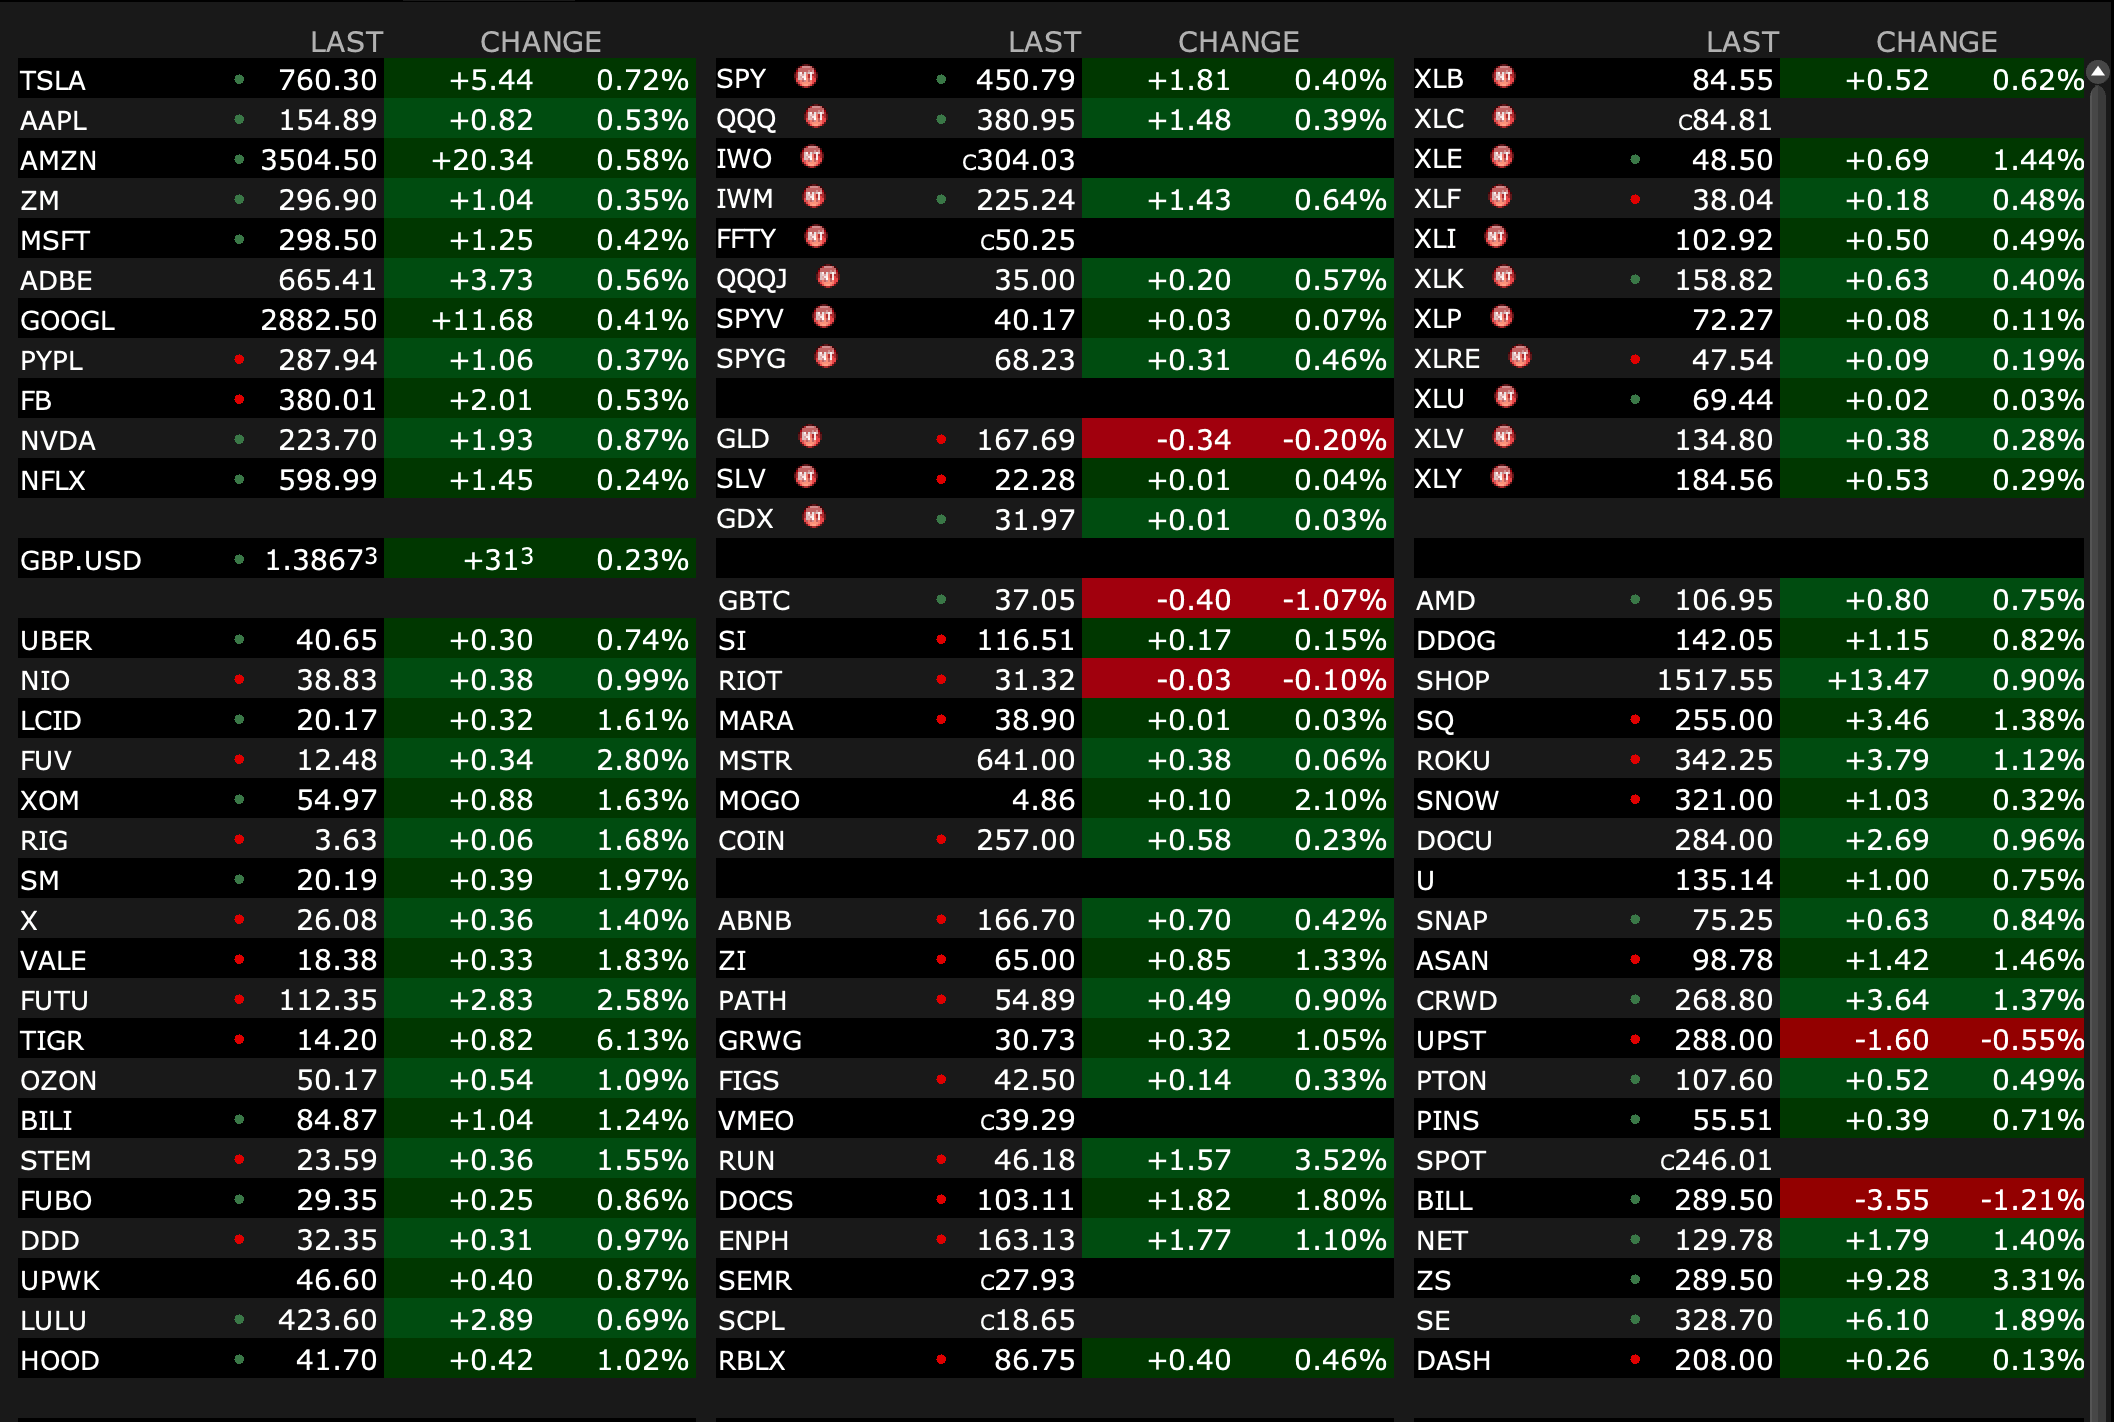The height and width of the screenshot is (1422, 2114).
Task: Click the NT icon beside SPY
Action: [x=806, y=77]
